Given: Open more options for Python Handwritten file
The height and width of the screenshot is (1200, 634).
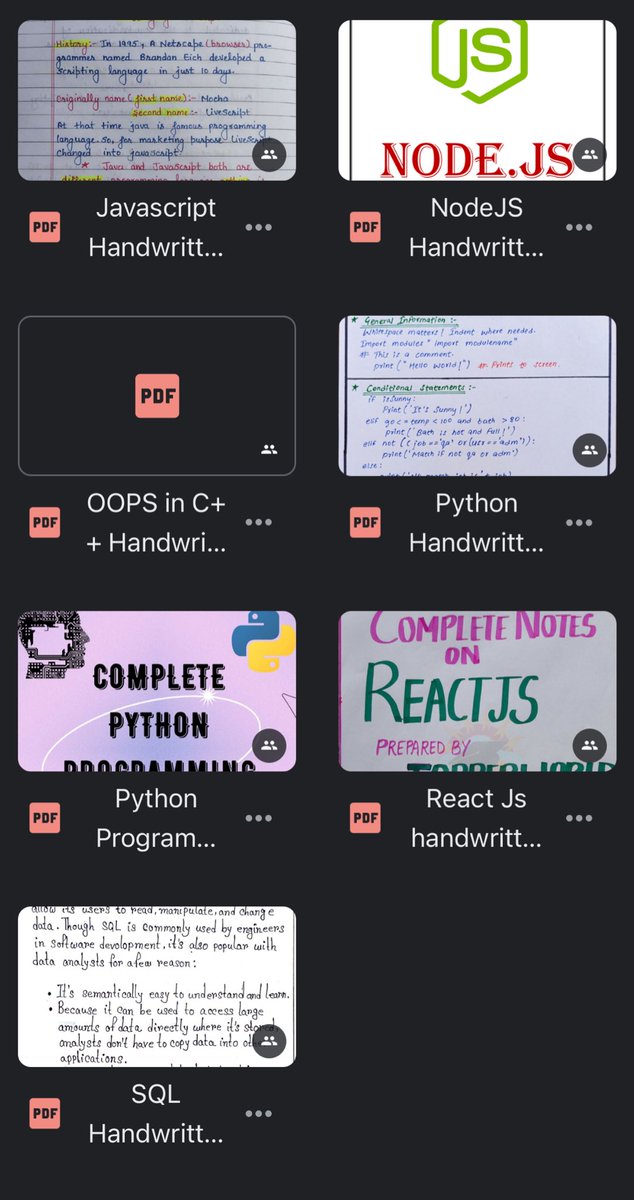Looking at the screenshot, I should (x=579, y=522).
